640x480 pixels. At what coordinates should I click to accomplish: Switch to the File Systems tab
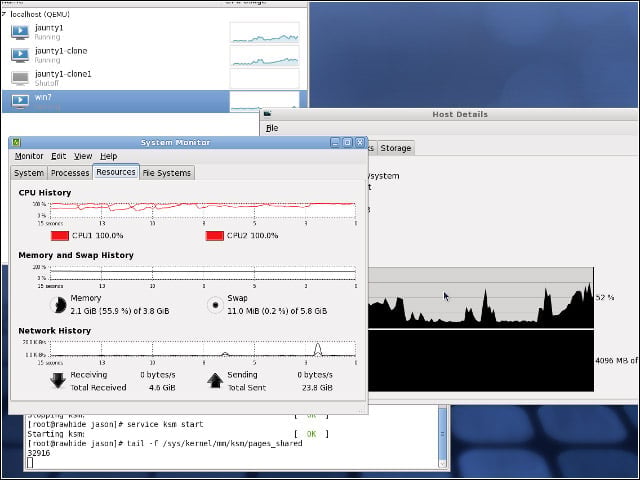pyautogui.click(x=167, y=173)
